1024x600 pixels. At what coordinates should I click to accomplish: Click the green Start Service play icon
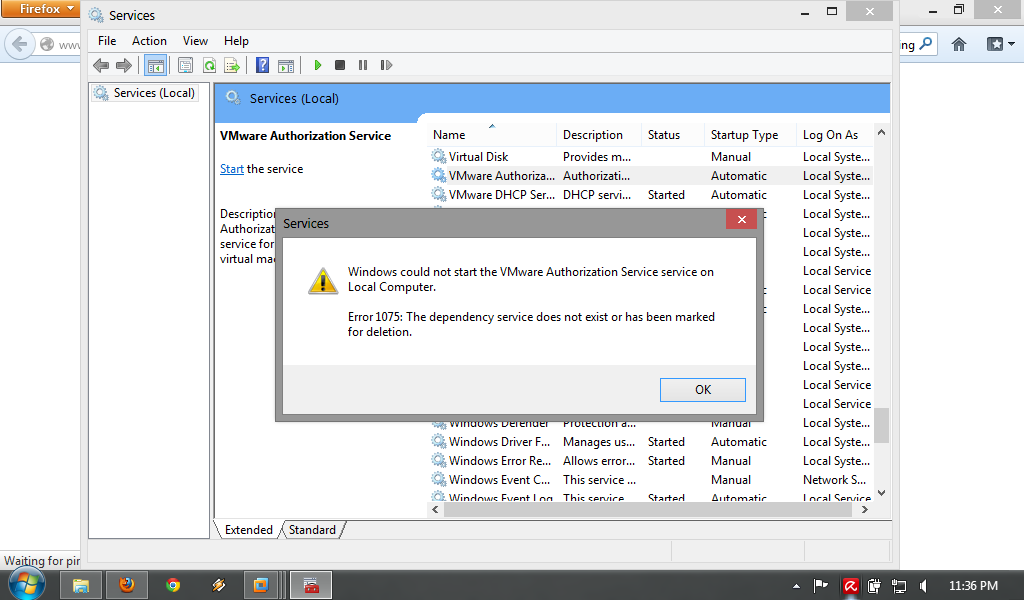318,65
